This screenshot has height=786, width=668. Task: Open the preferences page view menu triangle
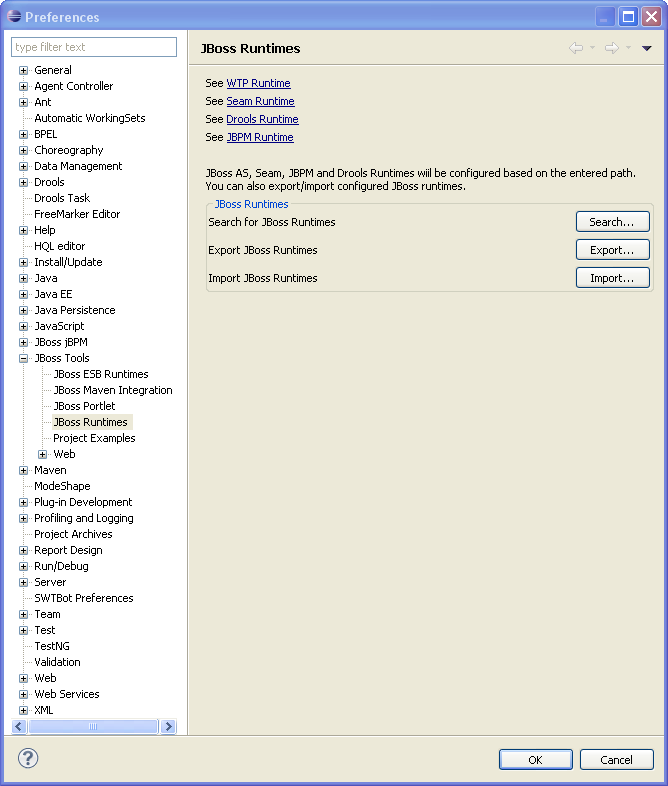coord(646,48)
